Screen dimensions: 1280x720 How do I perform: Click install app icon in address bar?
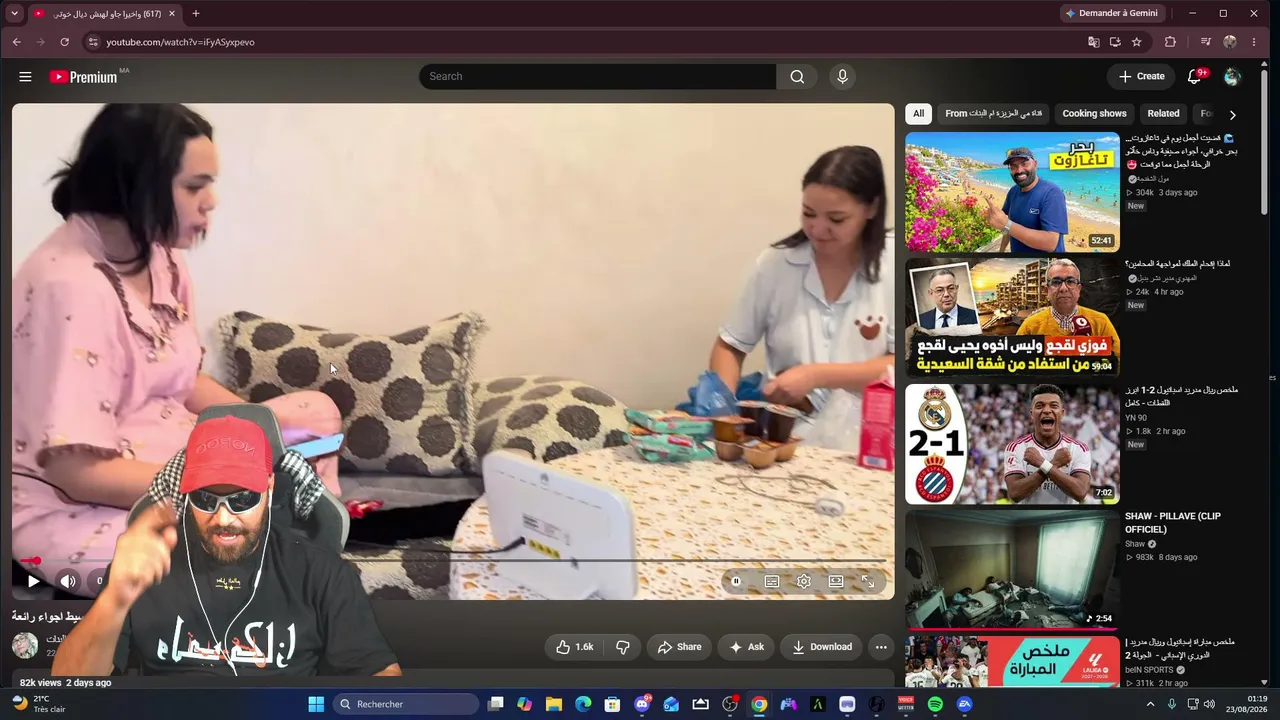[1115, 42]
